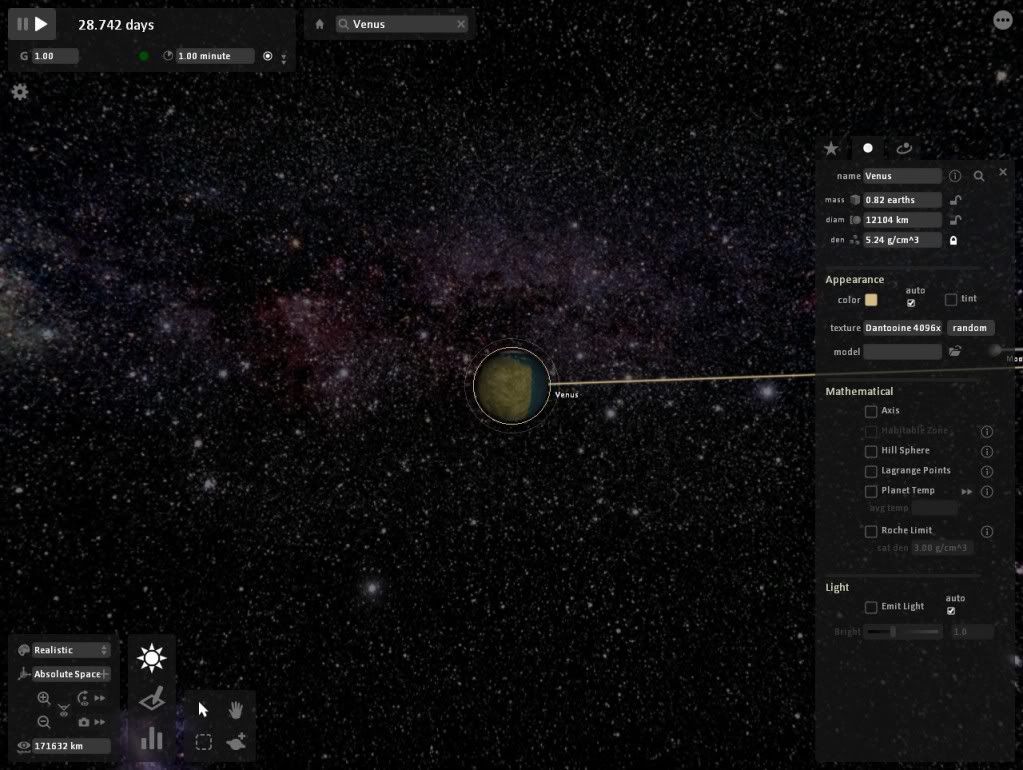Expand time controls with double-arrow chevron
1023x770 pixels.
(x=283, y=58)
